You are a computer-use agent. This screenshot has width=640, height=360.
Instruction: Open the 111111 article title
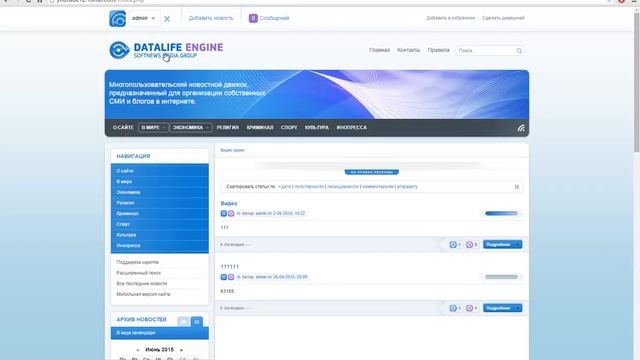[229, 267]
